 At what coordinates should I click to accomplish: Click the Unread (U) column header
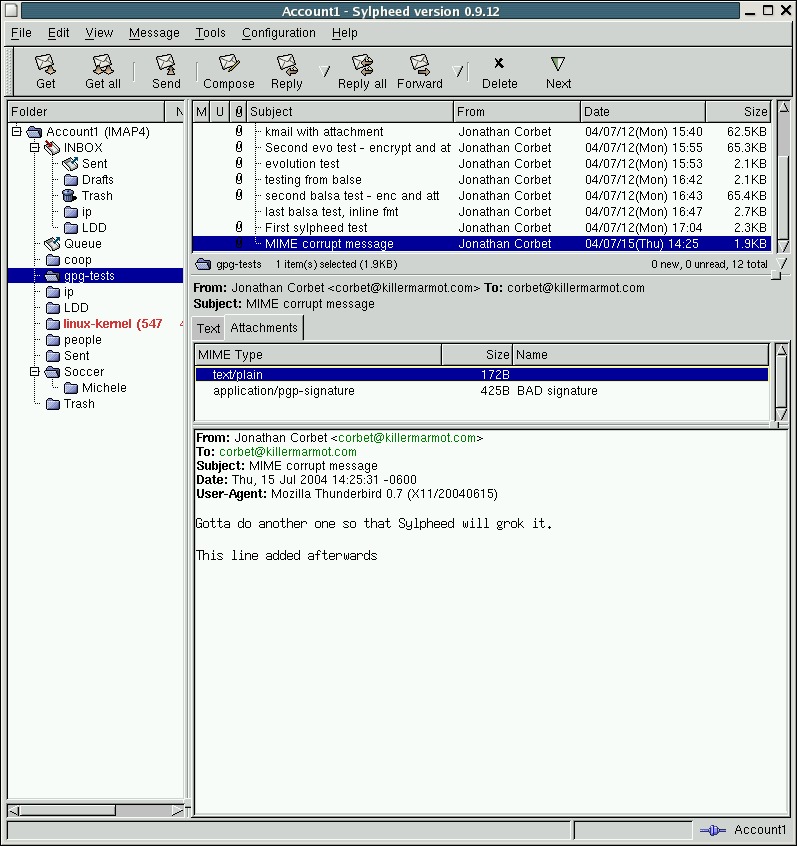(220, 112)
